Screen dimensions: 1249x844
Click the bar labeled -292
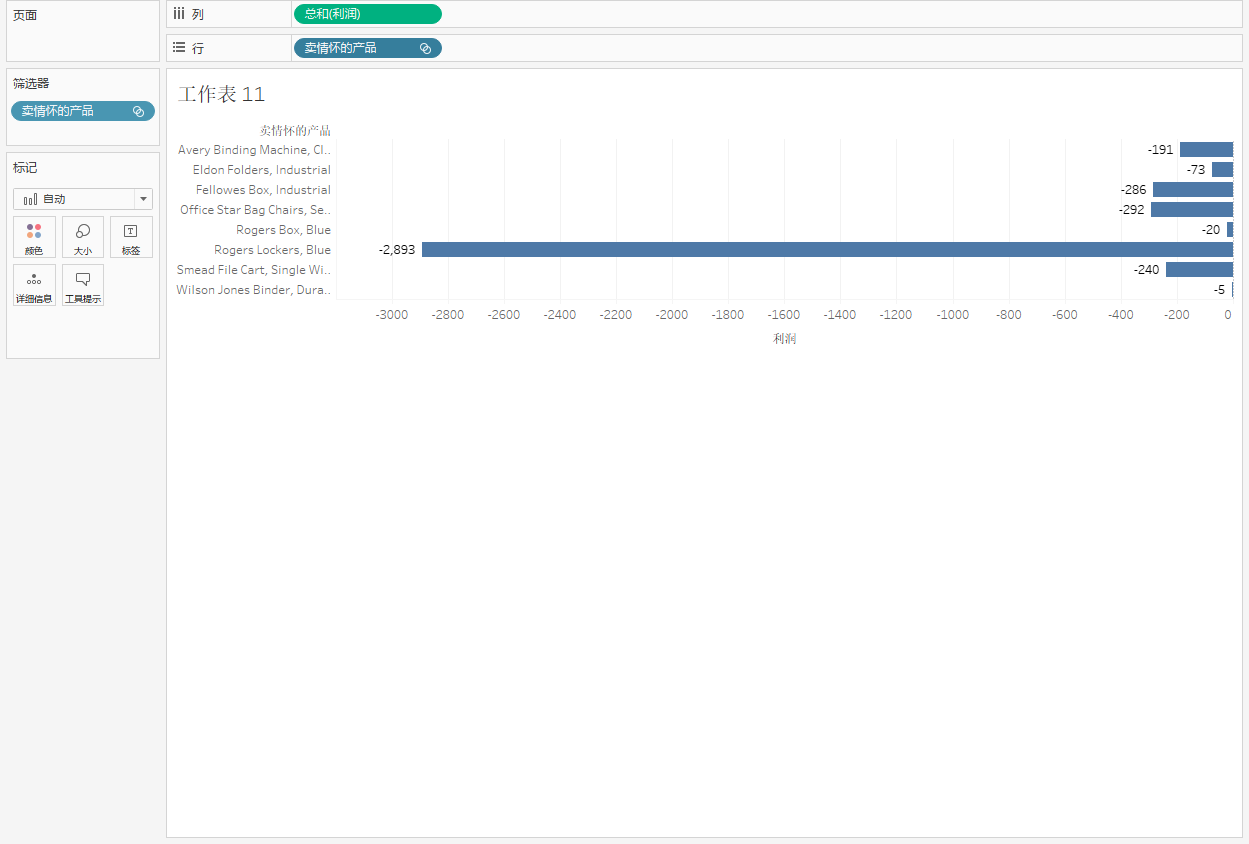click(1192, 210)
